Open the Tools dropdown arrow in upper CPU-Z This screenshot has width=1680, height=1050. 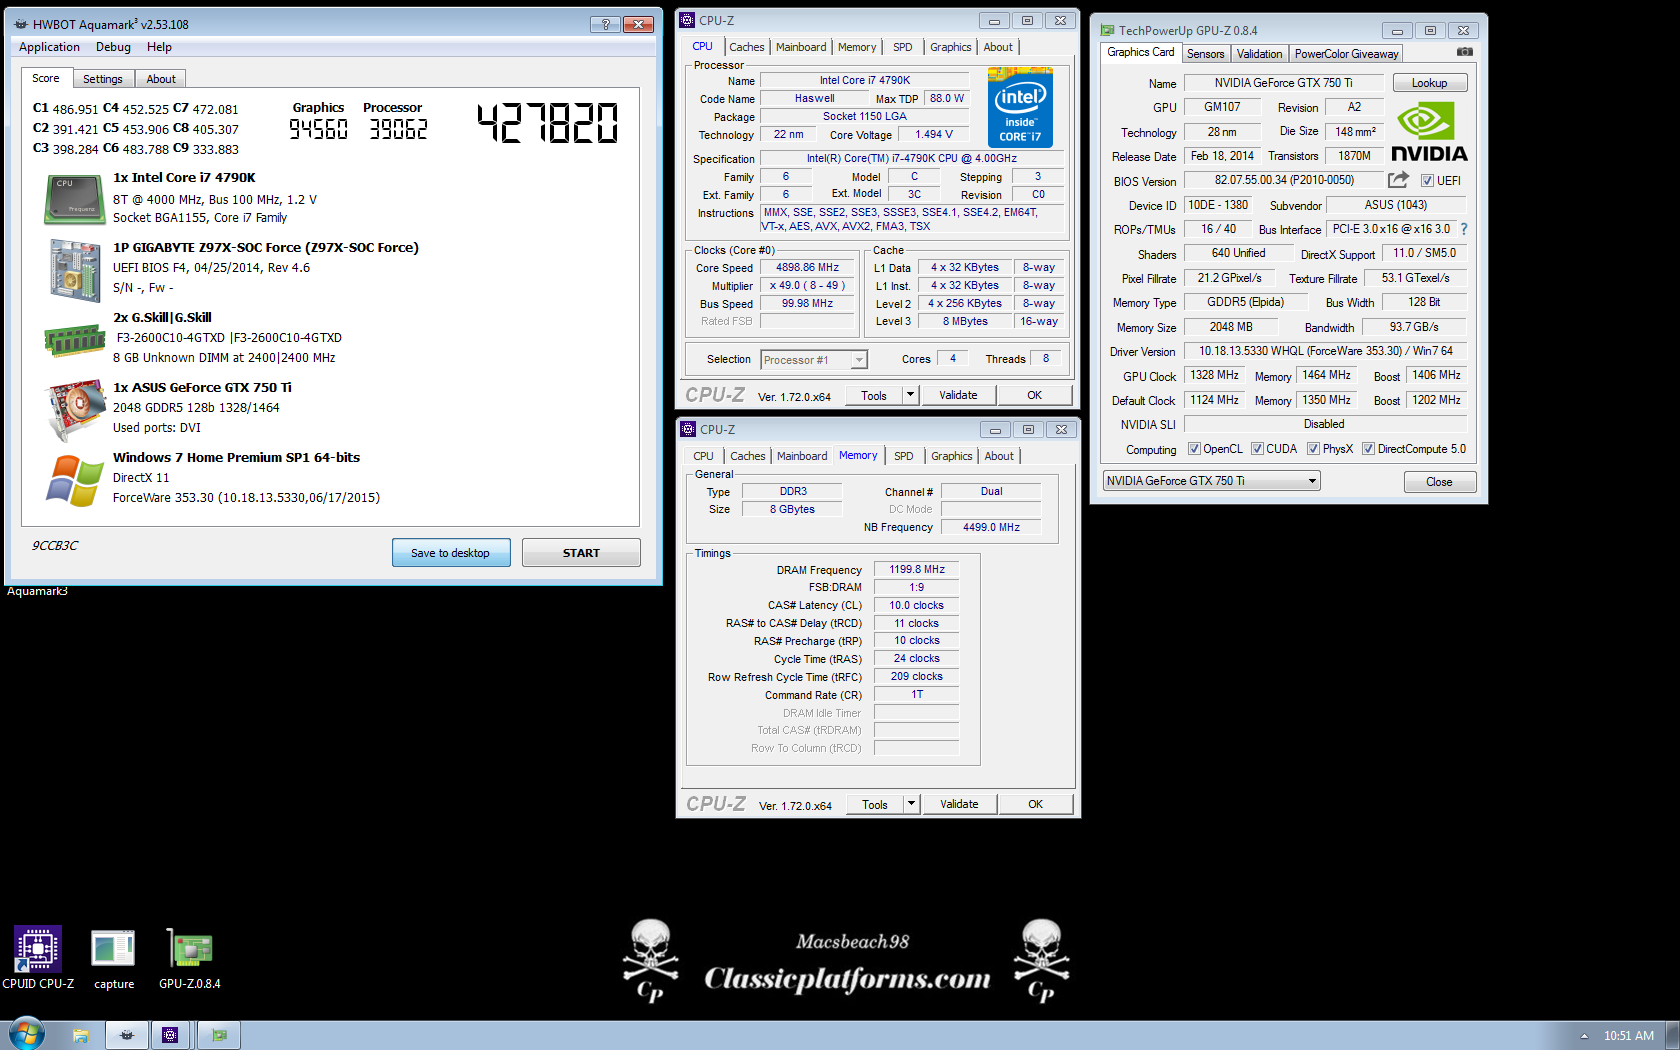pyautogui.click(x=910, y=395)
